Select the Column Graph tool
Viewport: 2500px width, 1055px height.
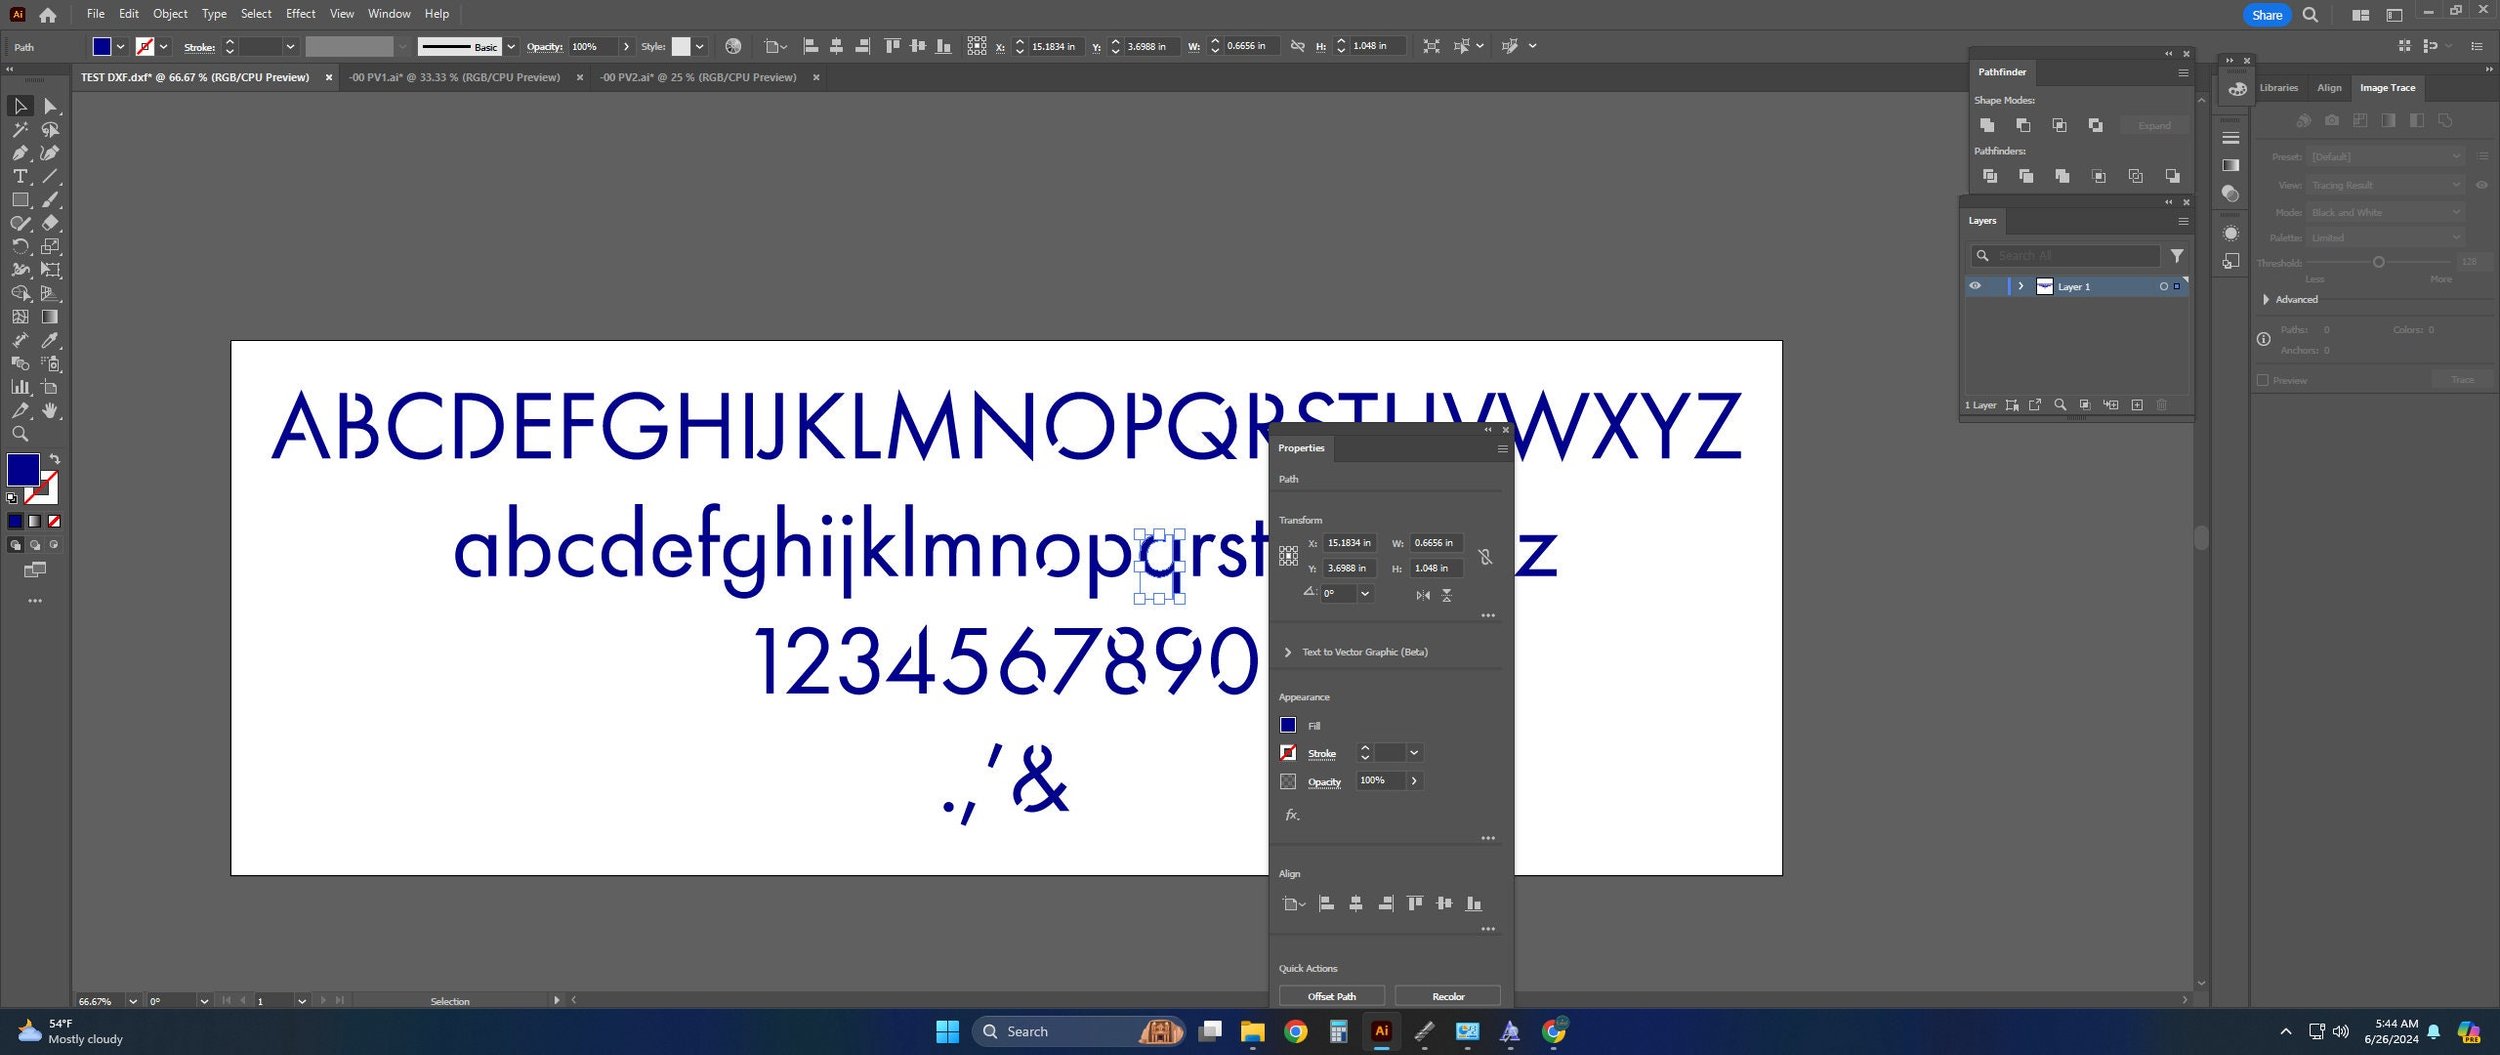[20, 387]
